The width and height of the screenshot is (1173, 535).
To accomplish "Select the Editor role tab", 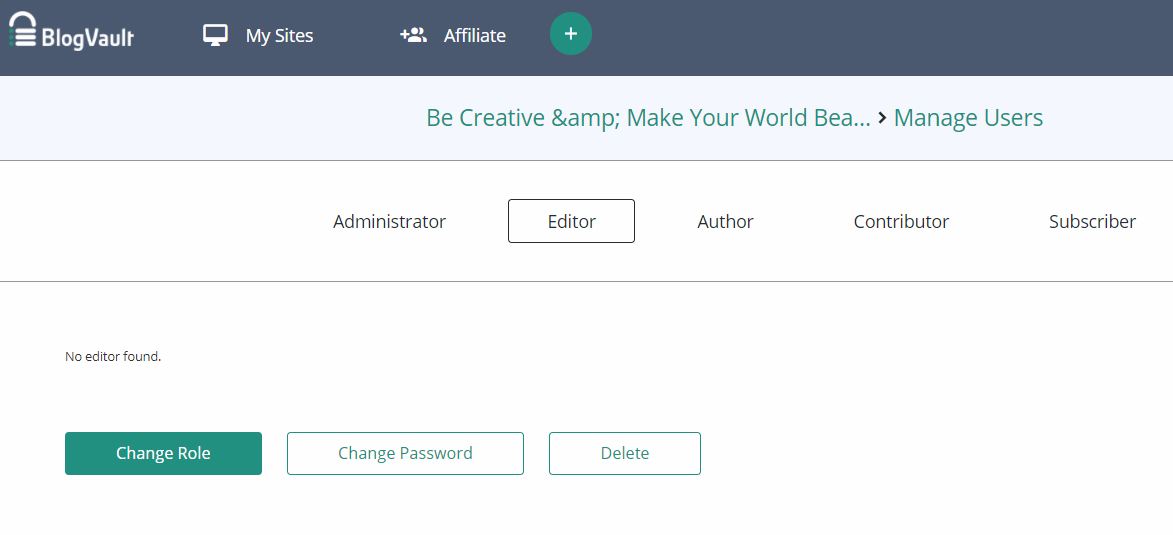I will pyautogui.click(x=571, y=221).
